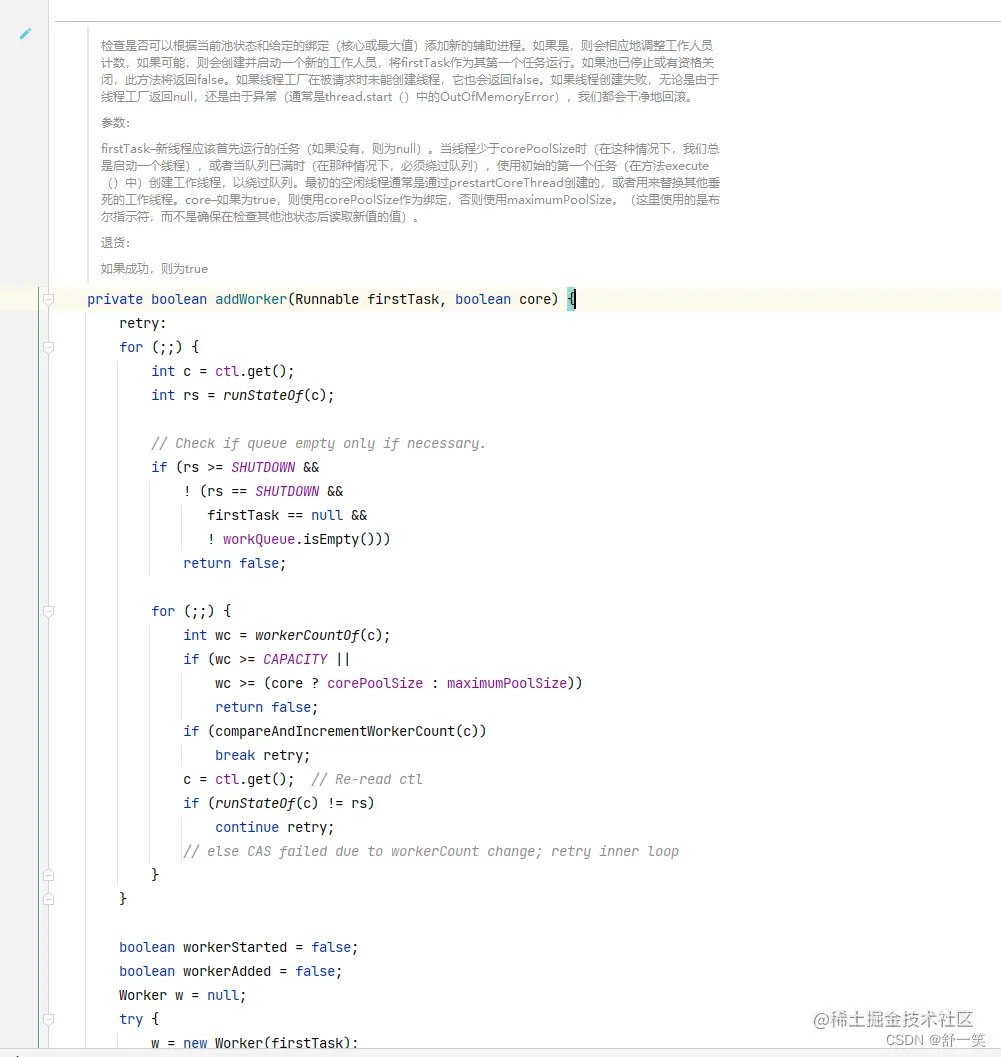Click the '参数:' heading in documentation
The image size is (1001, 1057).
click(x=115, y=123)
